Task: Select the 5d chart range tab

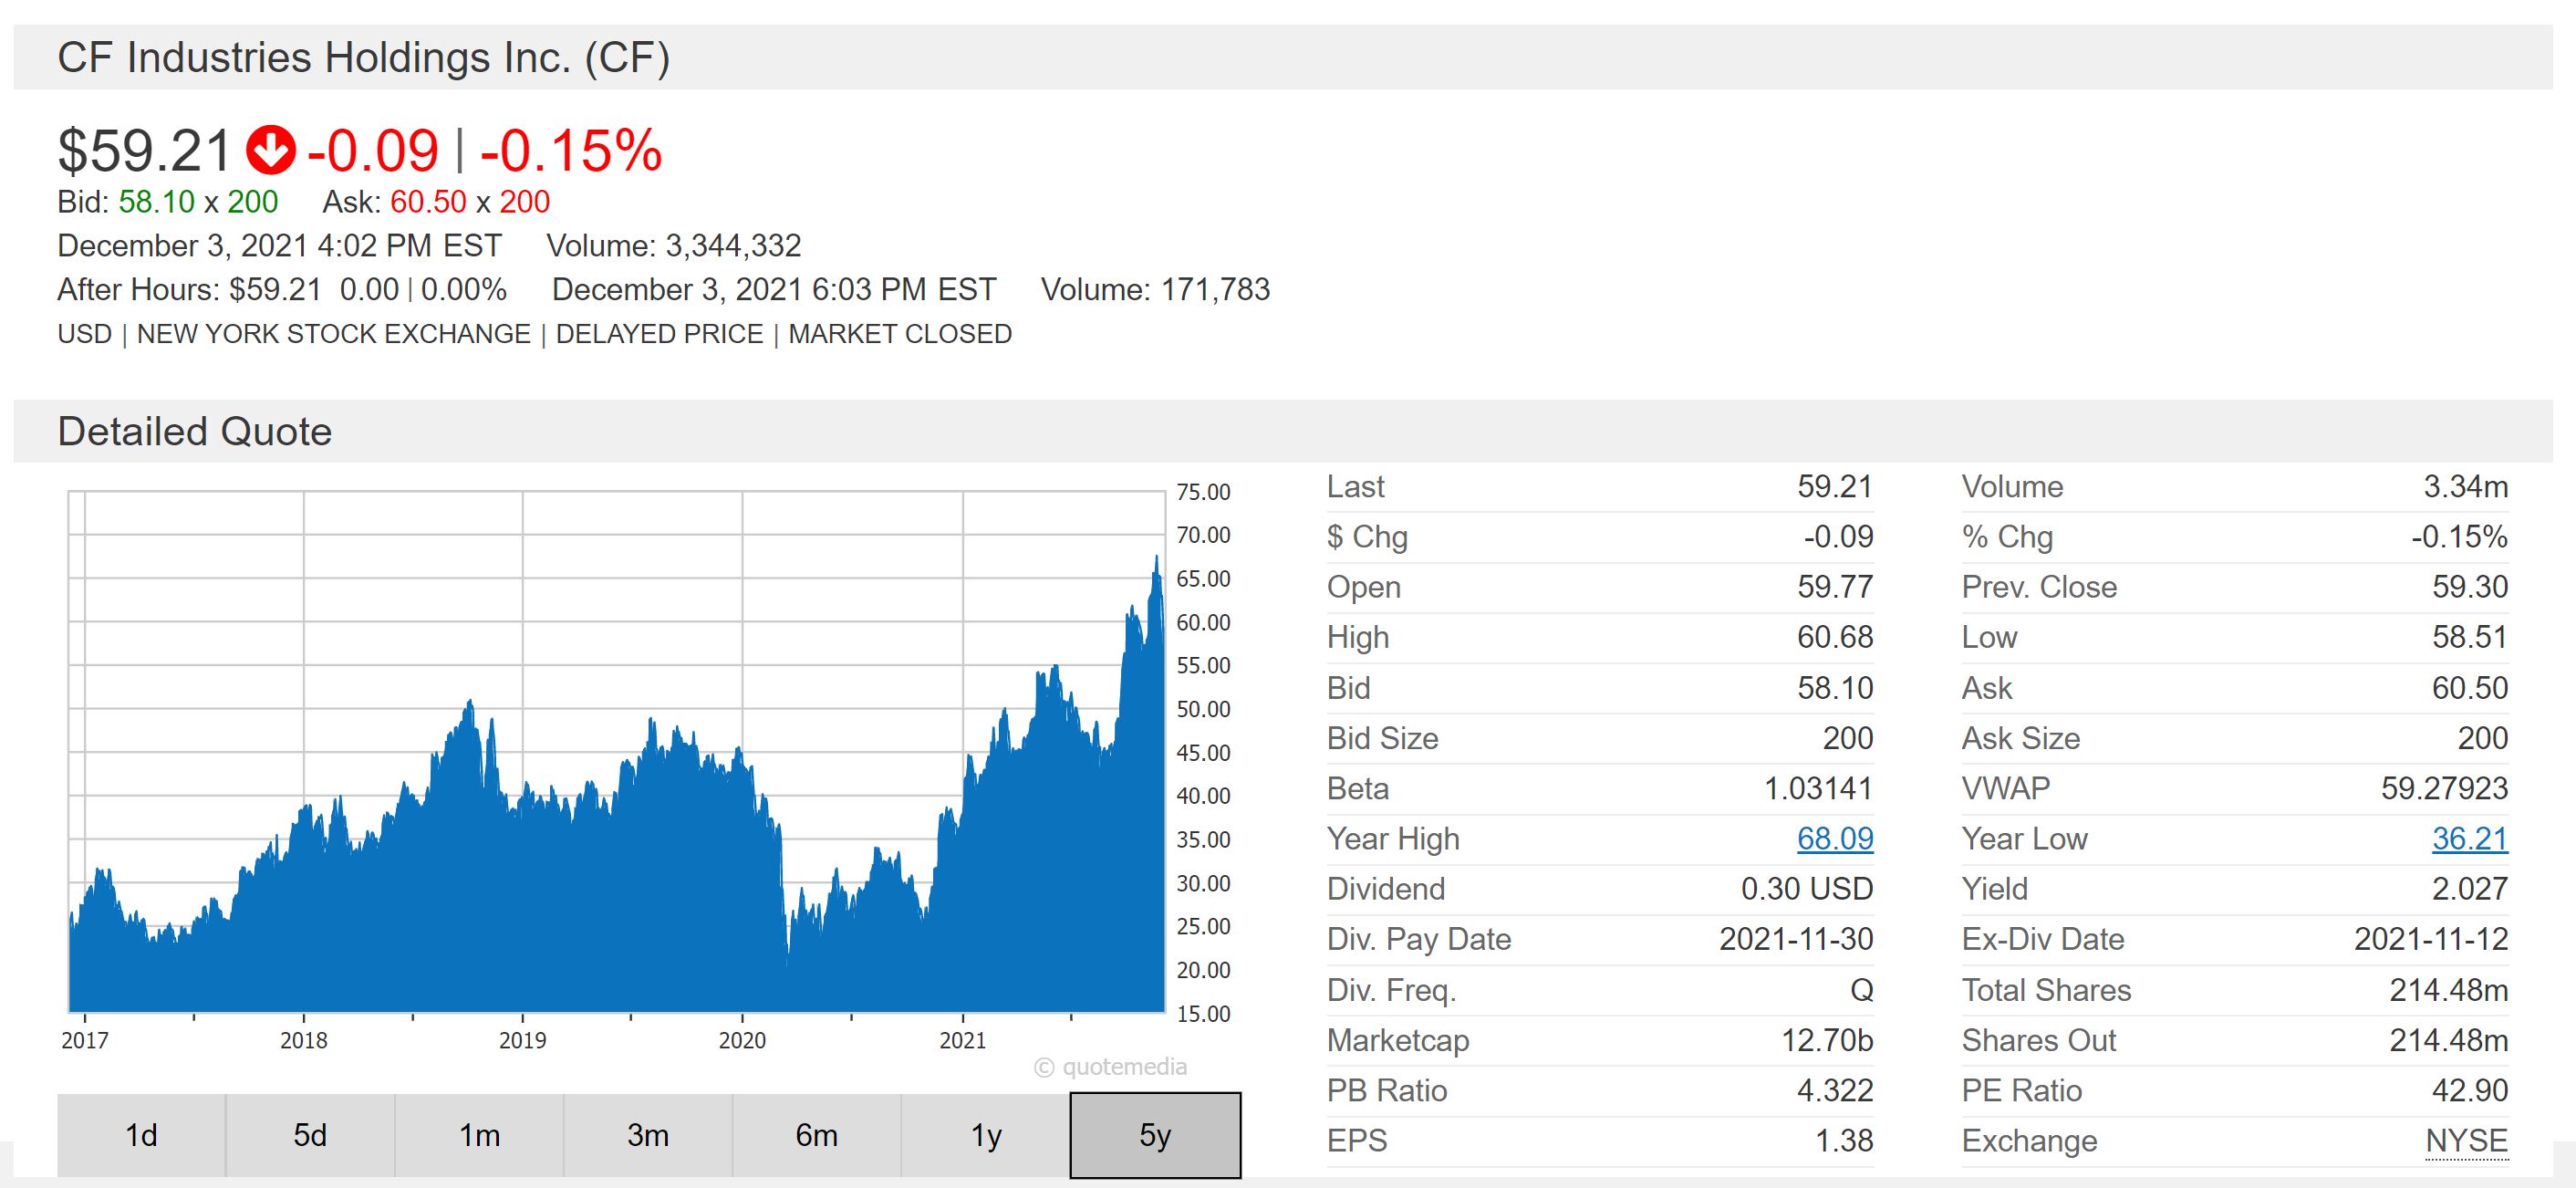Action: [310, 1135]
